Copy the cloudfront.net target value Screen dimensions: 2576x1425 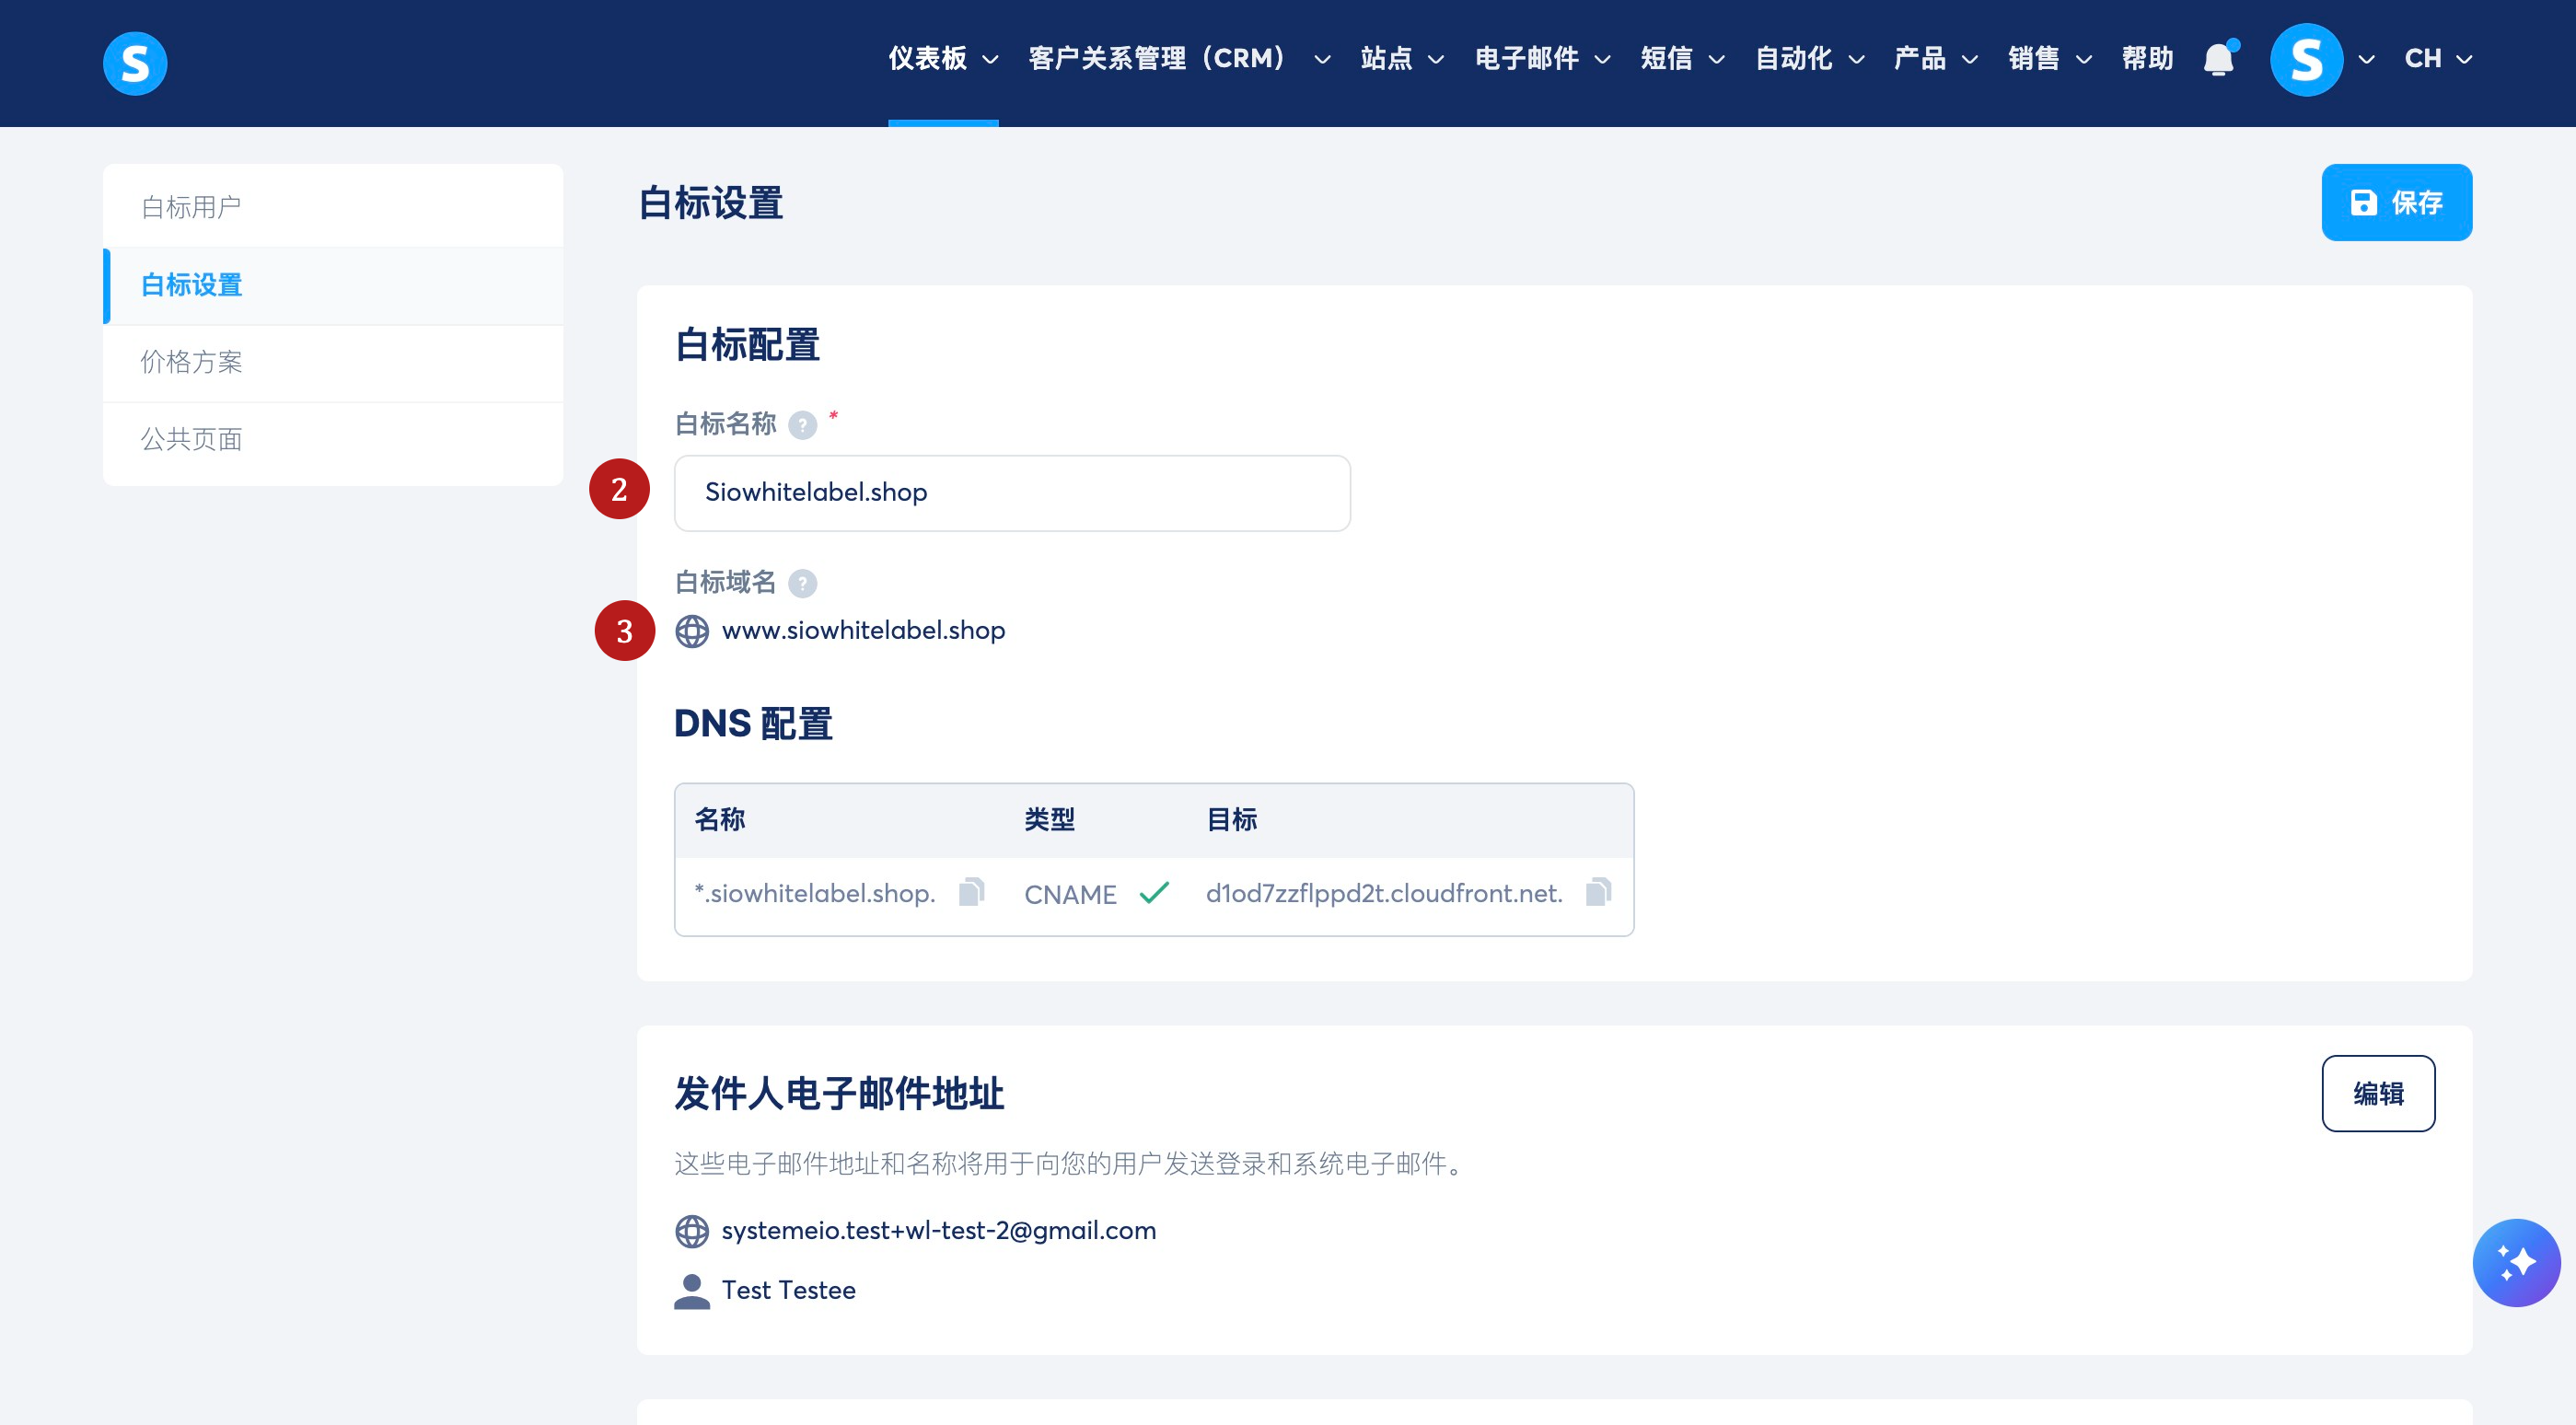[1598, 892]
